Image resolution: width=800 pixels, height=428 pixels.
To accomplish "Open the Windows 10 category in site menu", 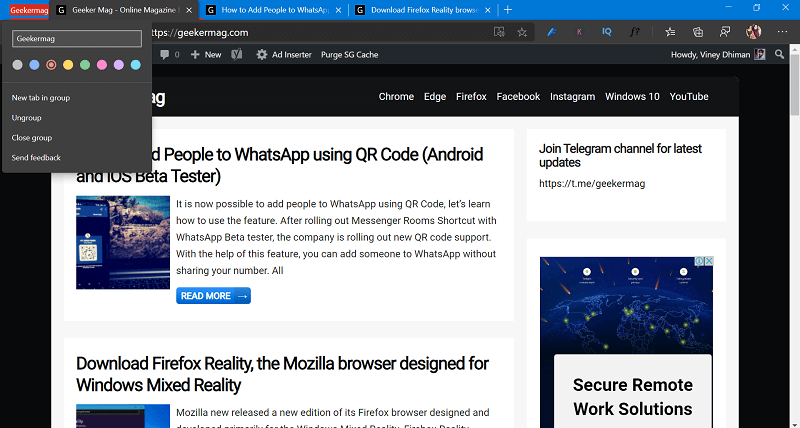I will pyautogui.click(x=632, y=96).
